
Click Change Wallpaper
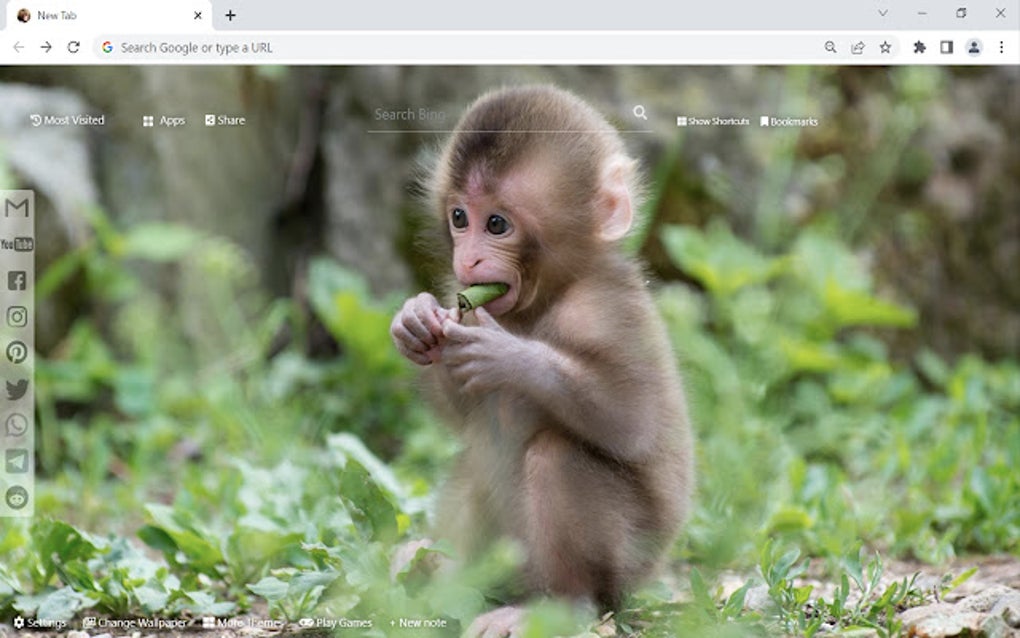click(135, 622)
